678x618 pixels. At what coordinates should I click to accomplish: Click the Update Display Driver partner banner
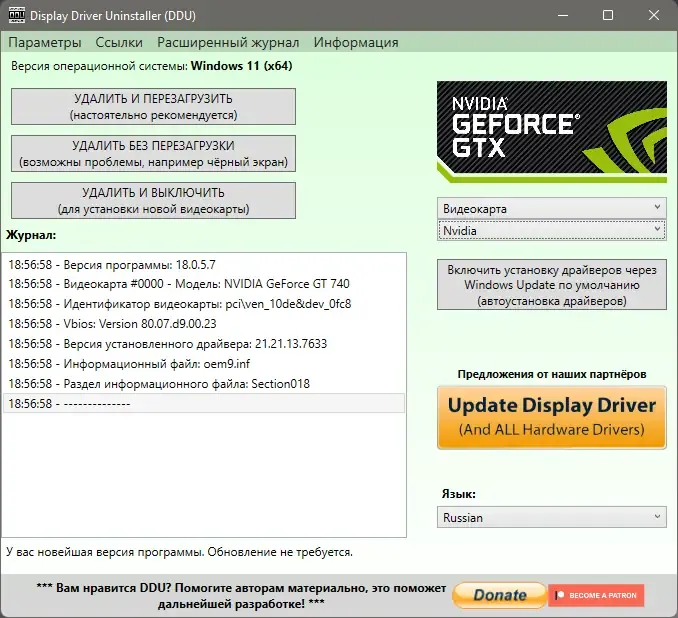pos(552,417)
